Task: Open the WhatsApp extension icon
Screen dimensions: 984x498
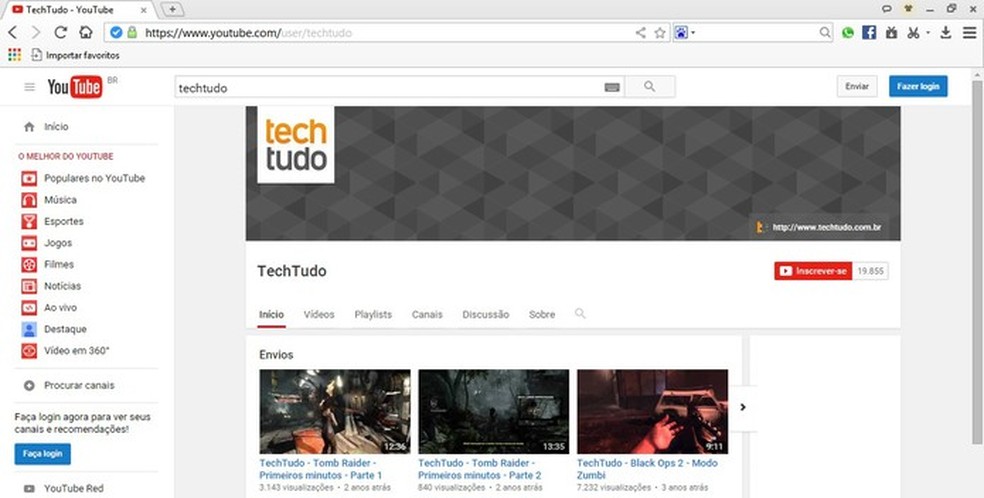Action: (848, 33)
